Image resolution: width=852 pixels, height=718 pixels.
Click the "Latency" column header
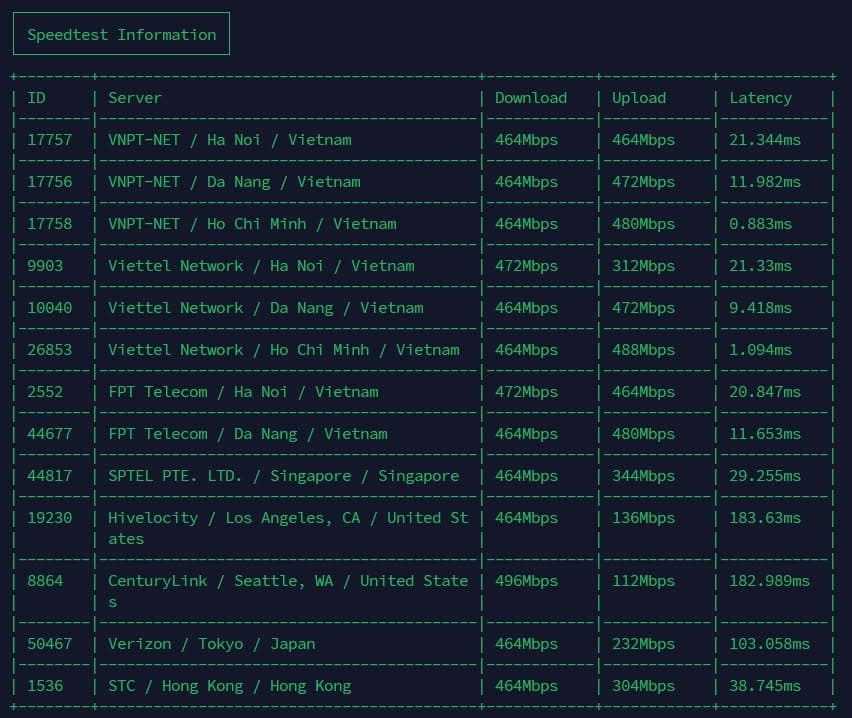click(760, 98)
